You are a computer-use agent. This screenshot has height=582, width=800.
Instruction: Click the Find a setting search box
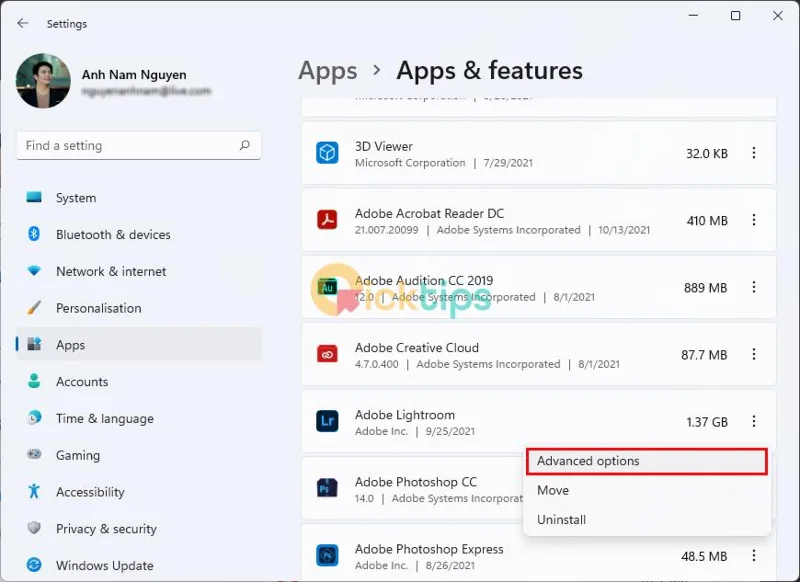(139, 145)
